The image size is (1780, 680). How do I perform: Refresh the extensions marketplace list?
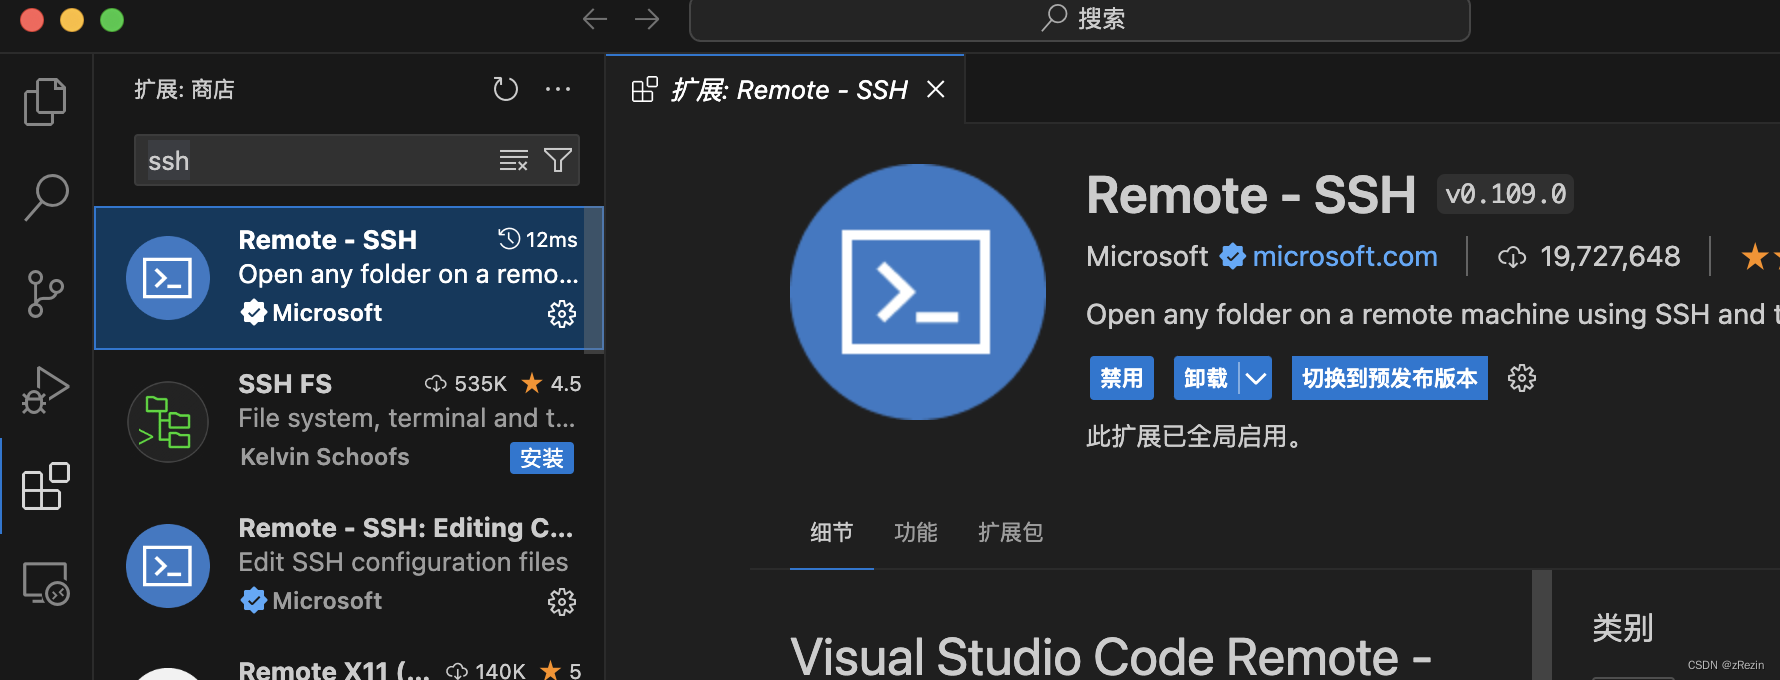click(x=505, y=89)
